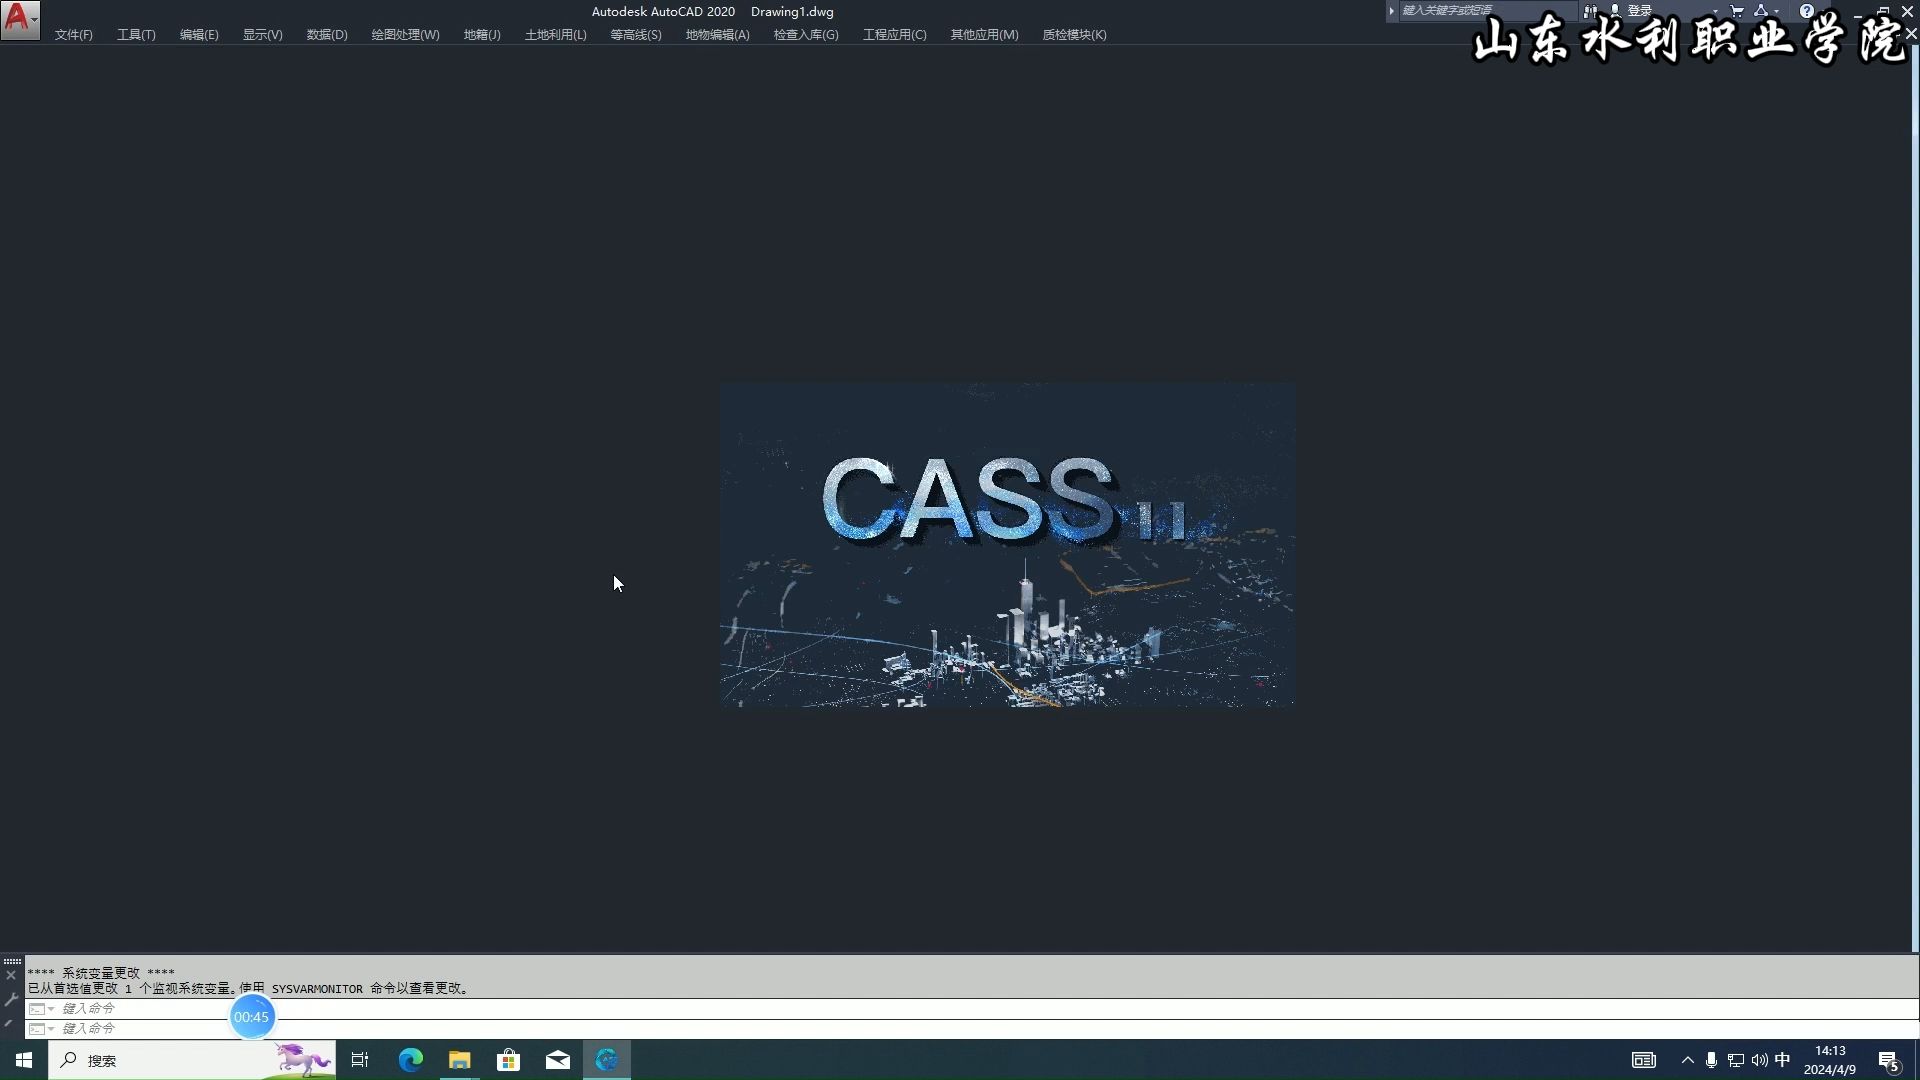Toggle the 中 input method indicator

coord(1782,1060)
